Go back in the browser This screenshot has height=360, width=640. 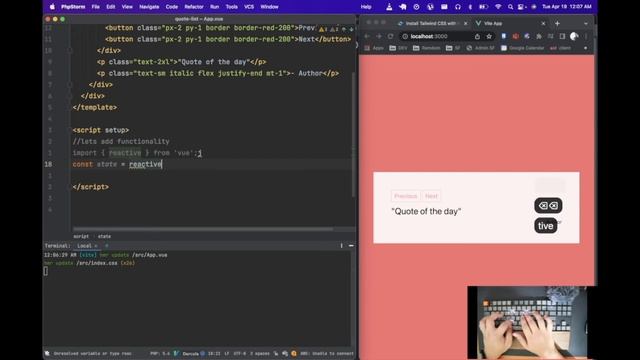367,36
